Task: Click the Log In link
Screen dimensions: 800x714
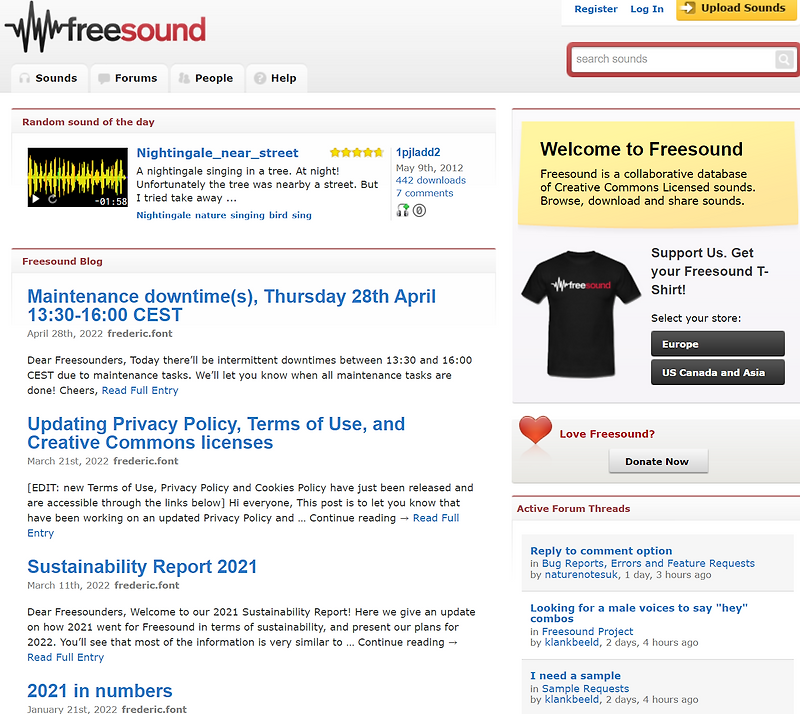Action: coord(646,9)
